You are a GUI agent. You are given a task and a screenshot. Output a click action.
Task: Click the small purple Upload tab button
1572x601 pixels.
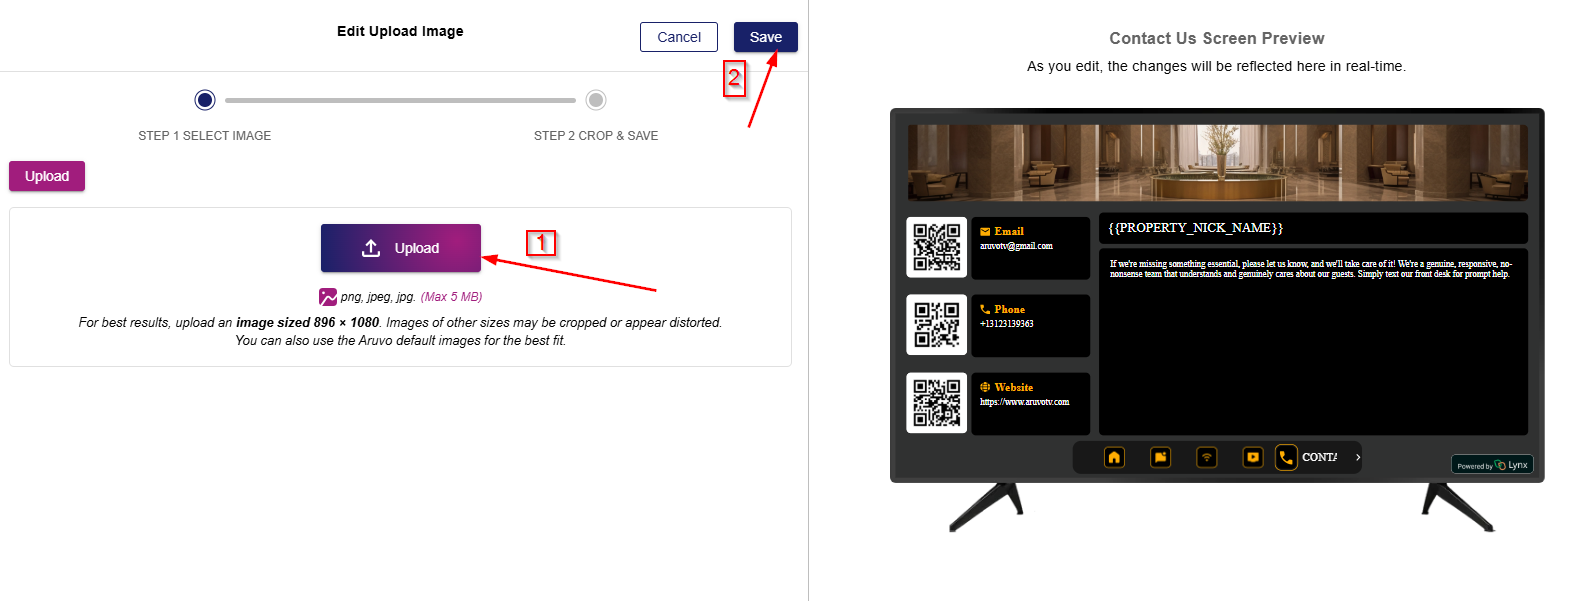[x=47, y=176]
